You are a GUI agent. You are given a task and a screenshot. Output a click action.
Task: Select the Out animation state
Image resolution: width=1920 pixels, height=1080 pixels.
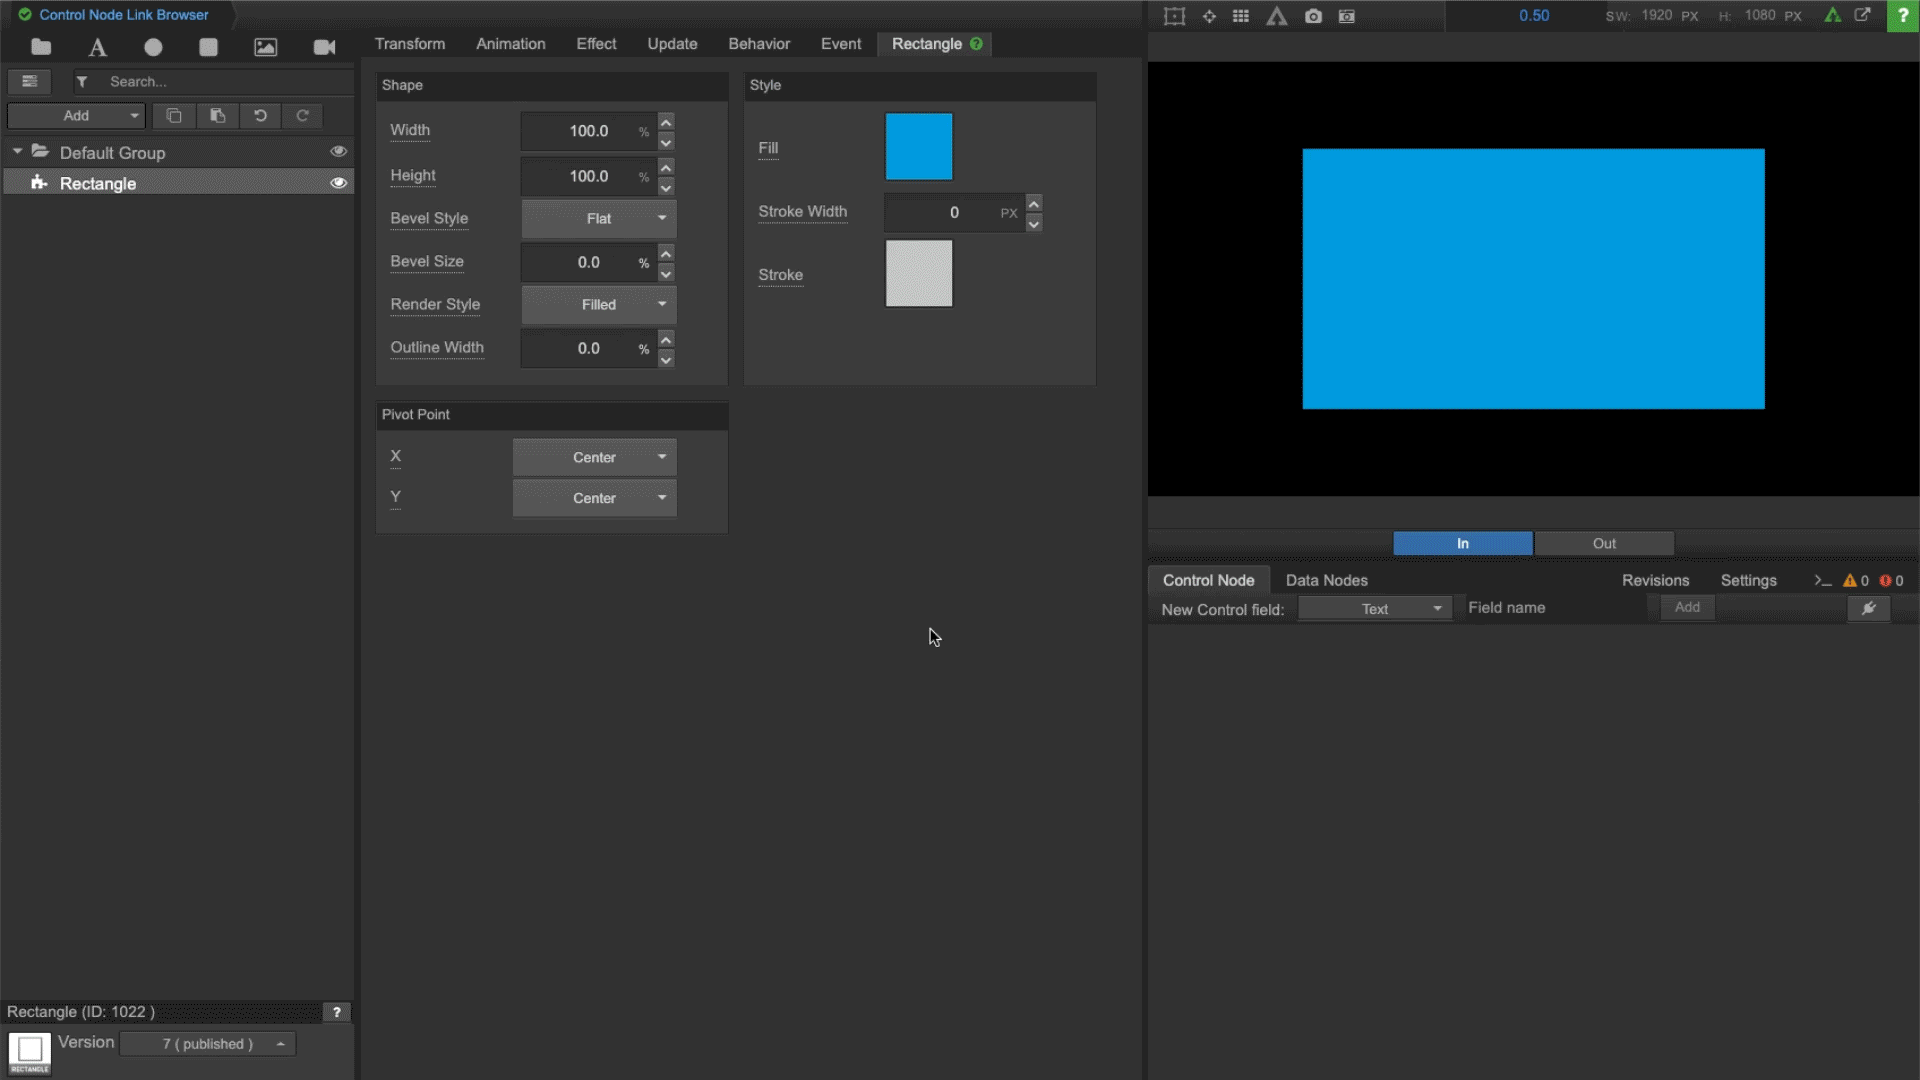pos(1604,543)
